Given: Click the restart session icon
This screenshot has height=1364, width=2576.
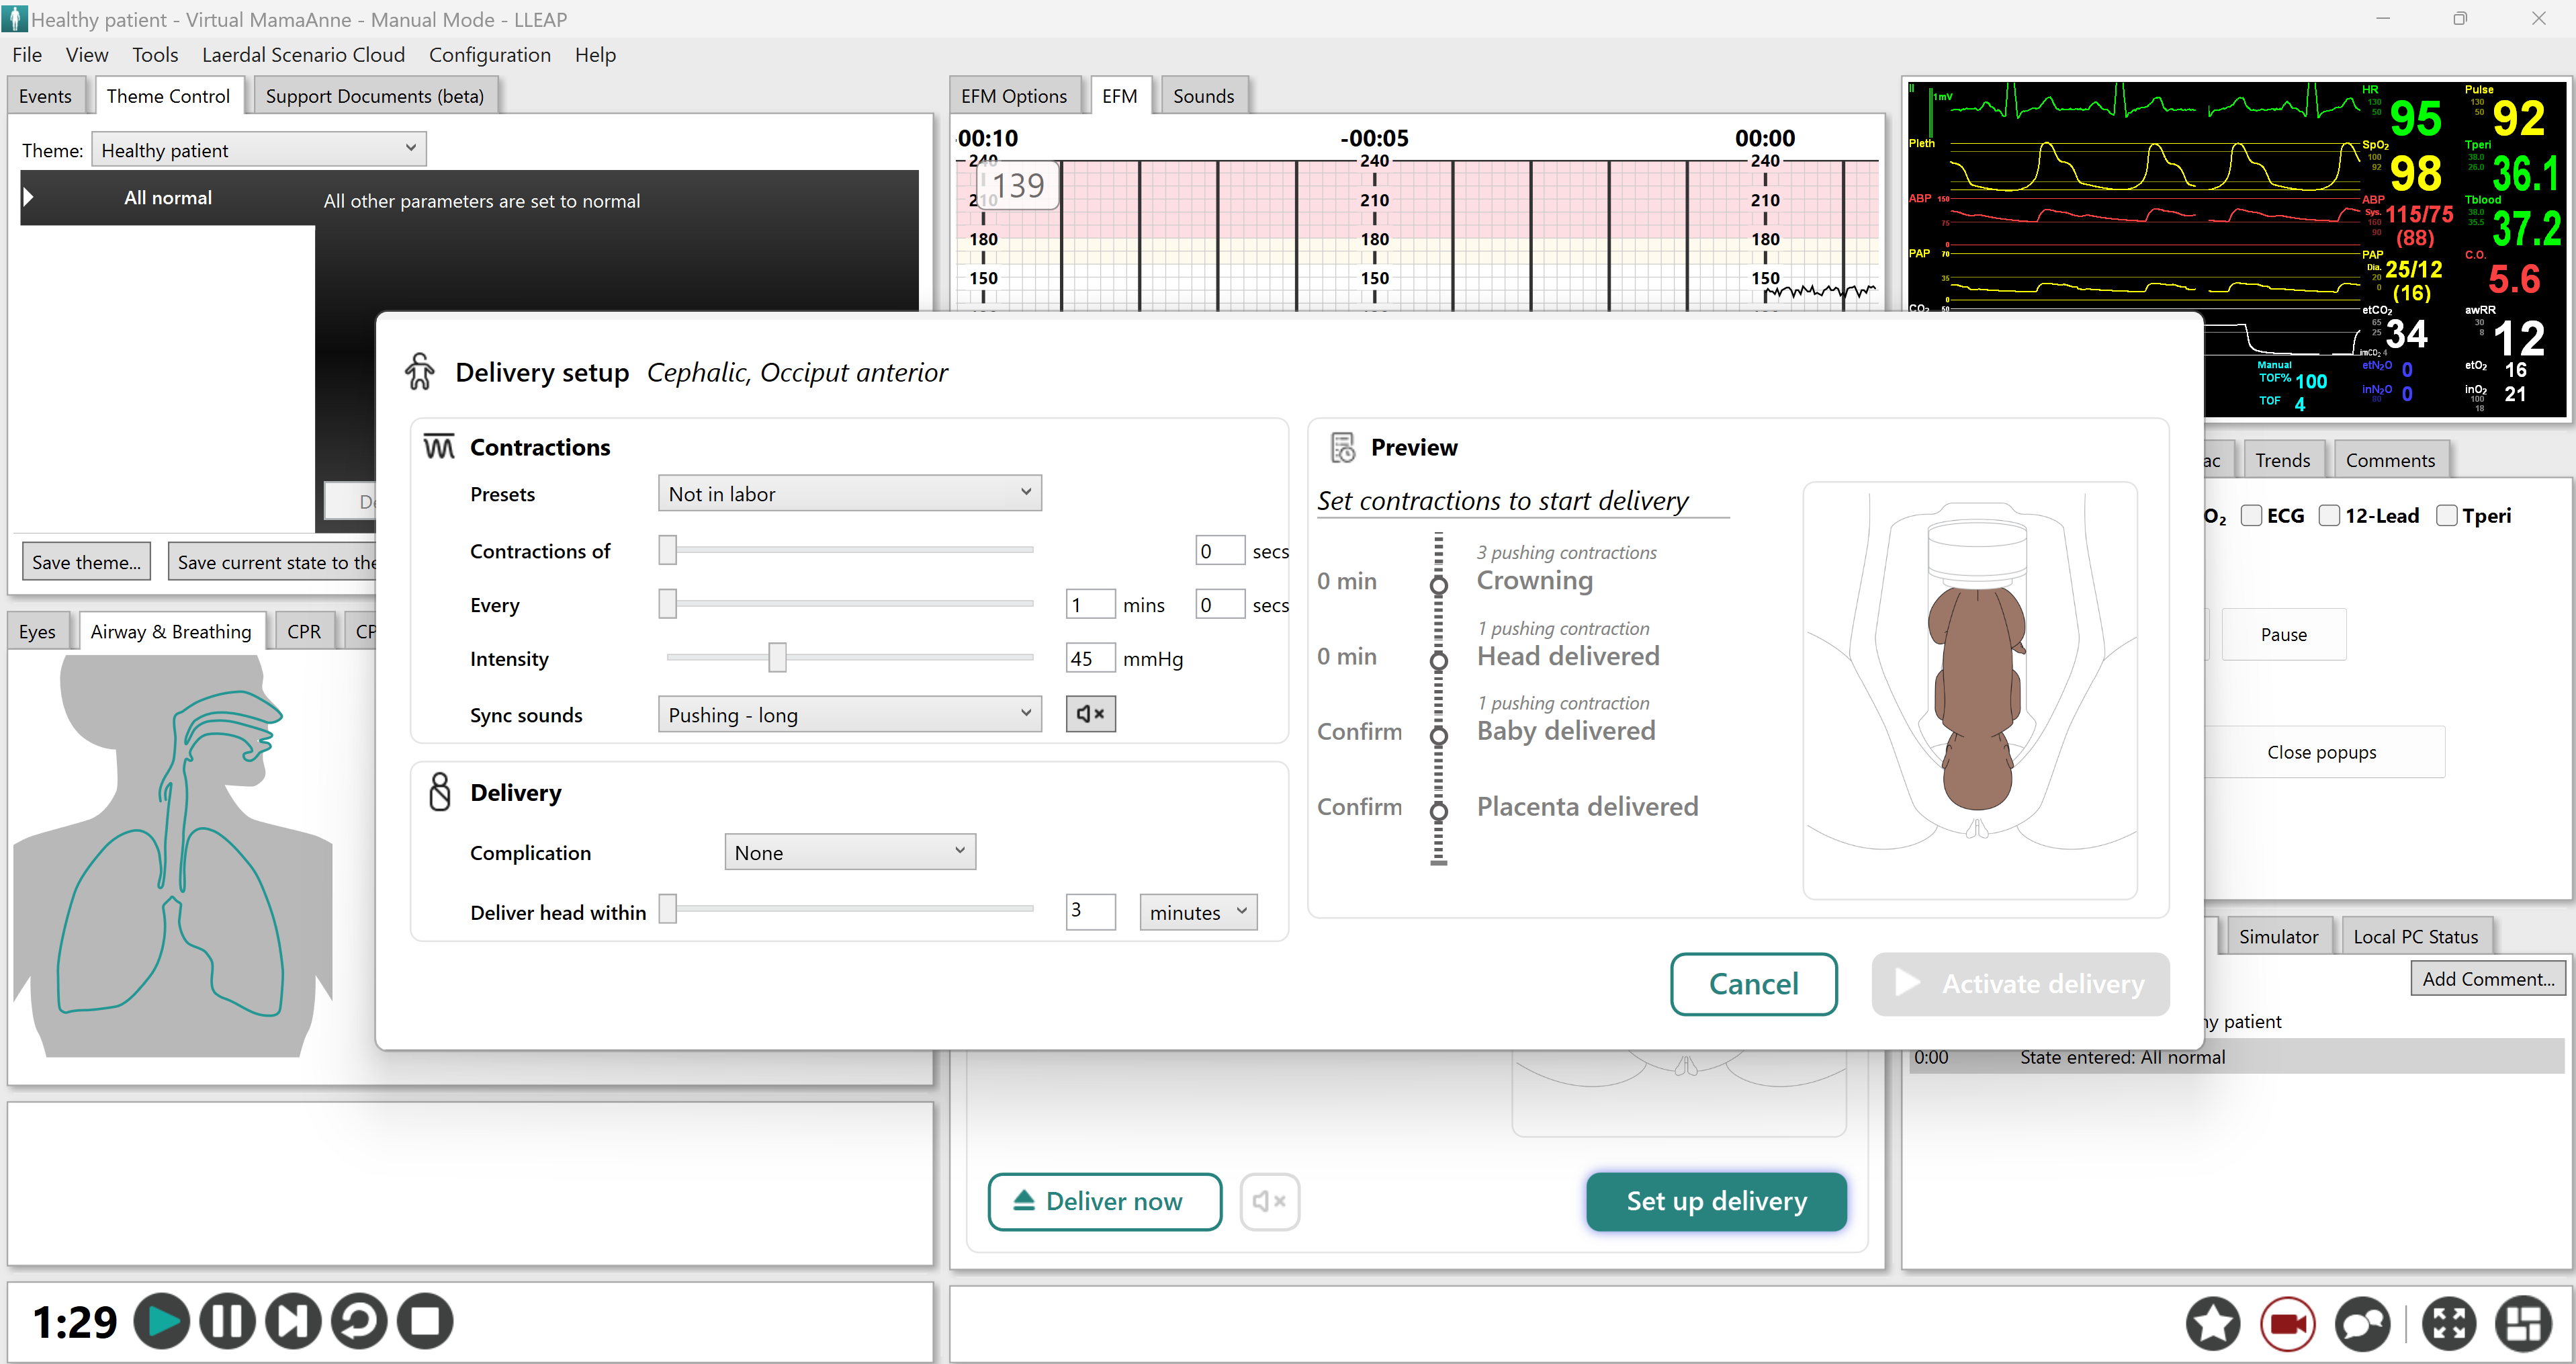Looking at the screenshot, I should 359,1321.
